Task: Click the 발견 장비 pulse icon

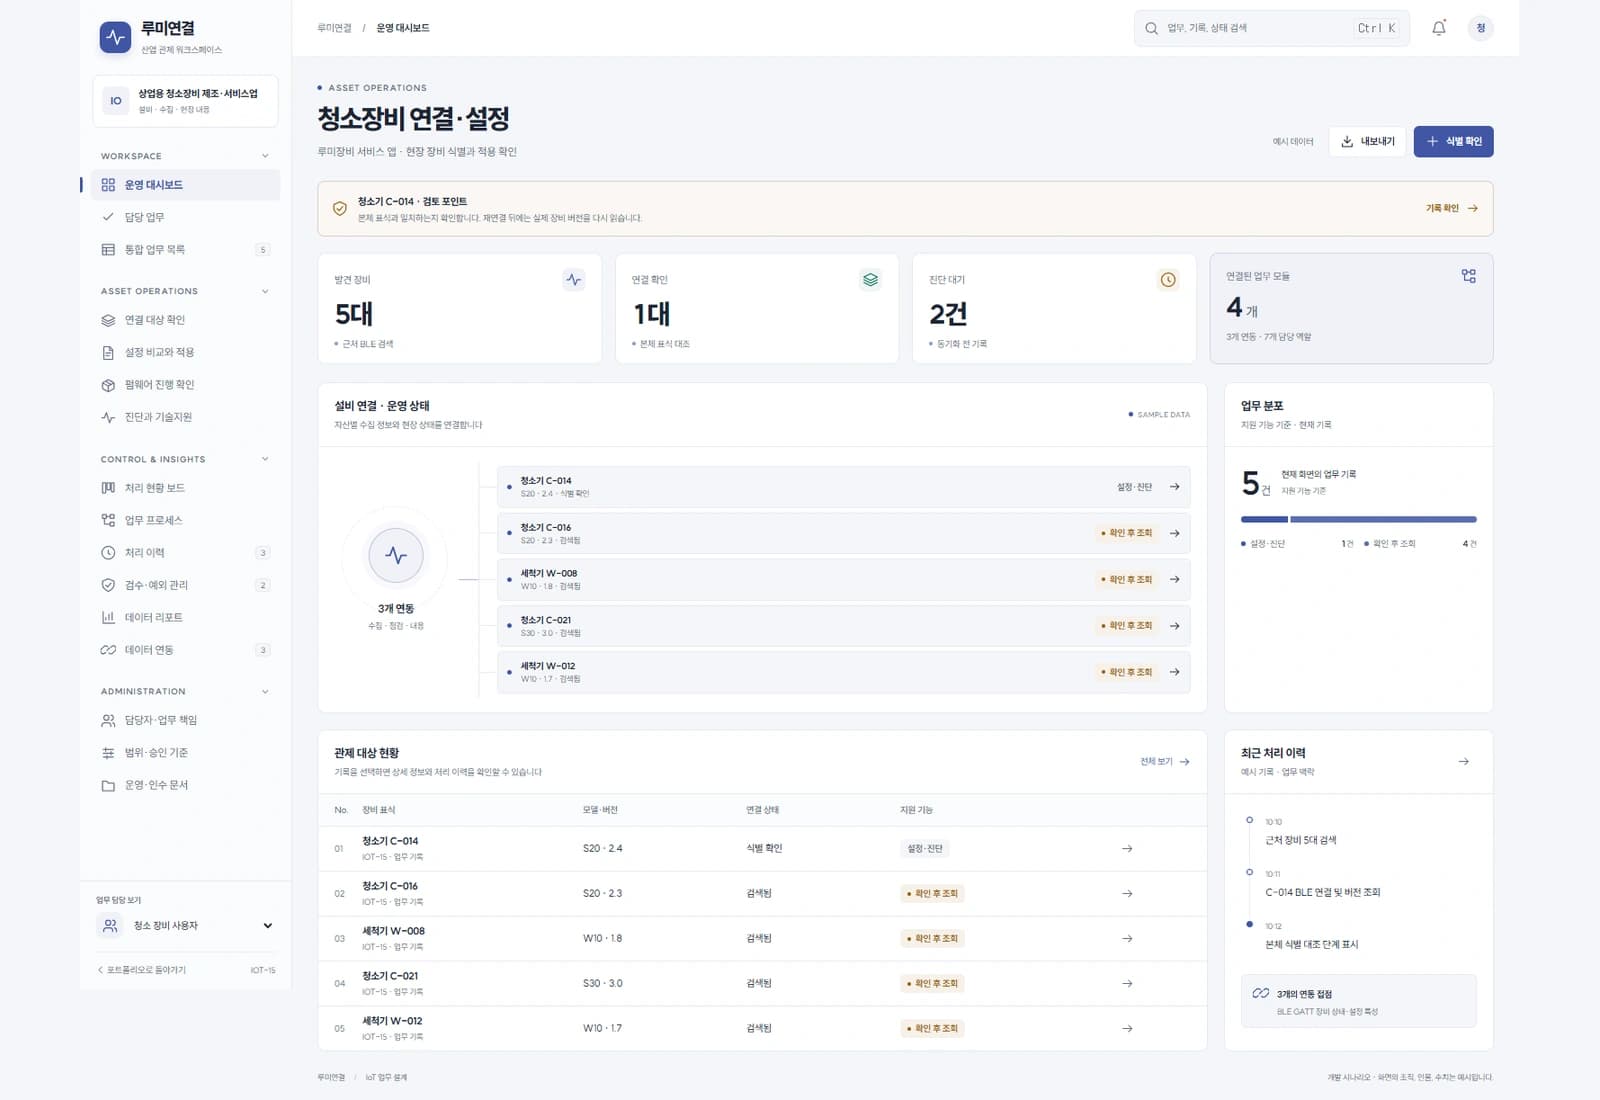Action: 573,280
